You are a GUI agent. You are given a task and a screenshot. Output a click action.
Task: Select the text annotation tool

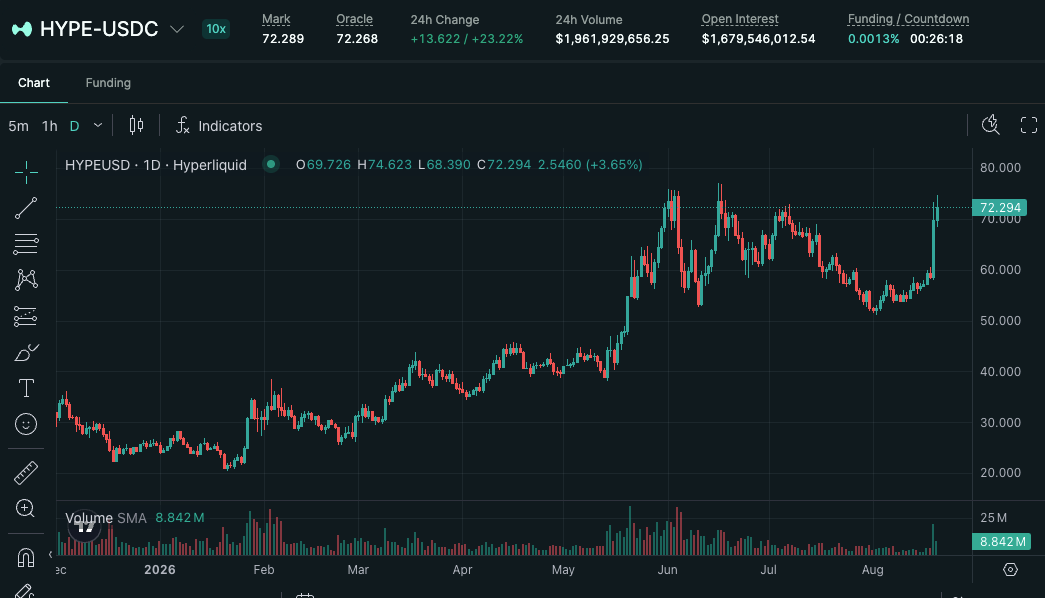coord(26,388)
